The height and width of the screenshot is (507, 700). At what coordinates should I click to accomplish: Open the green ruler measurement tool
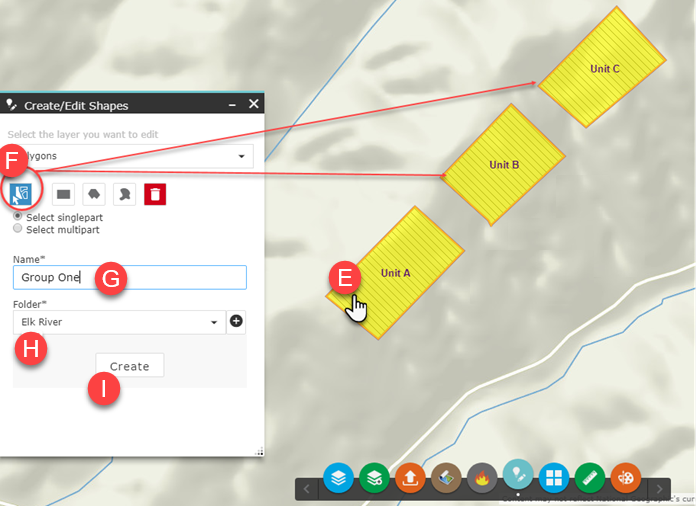pyautogui.click(x=589, y=478)
